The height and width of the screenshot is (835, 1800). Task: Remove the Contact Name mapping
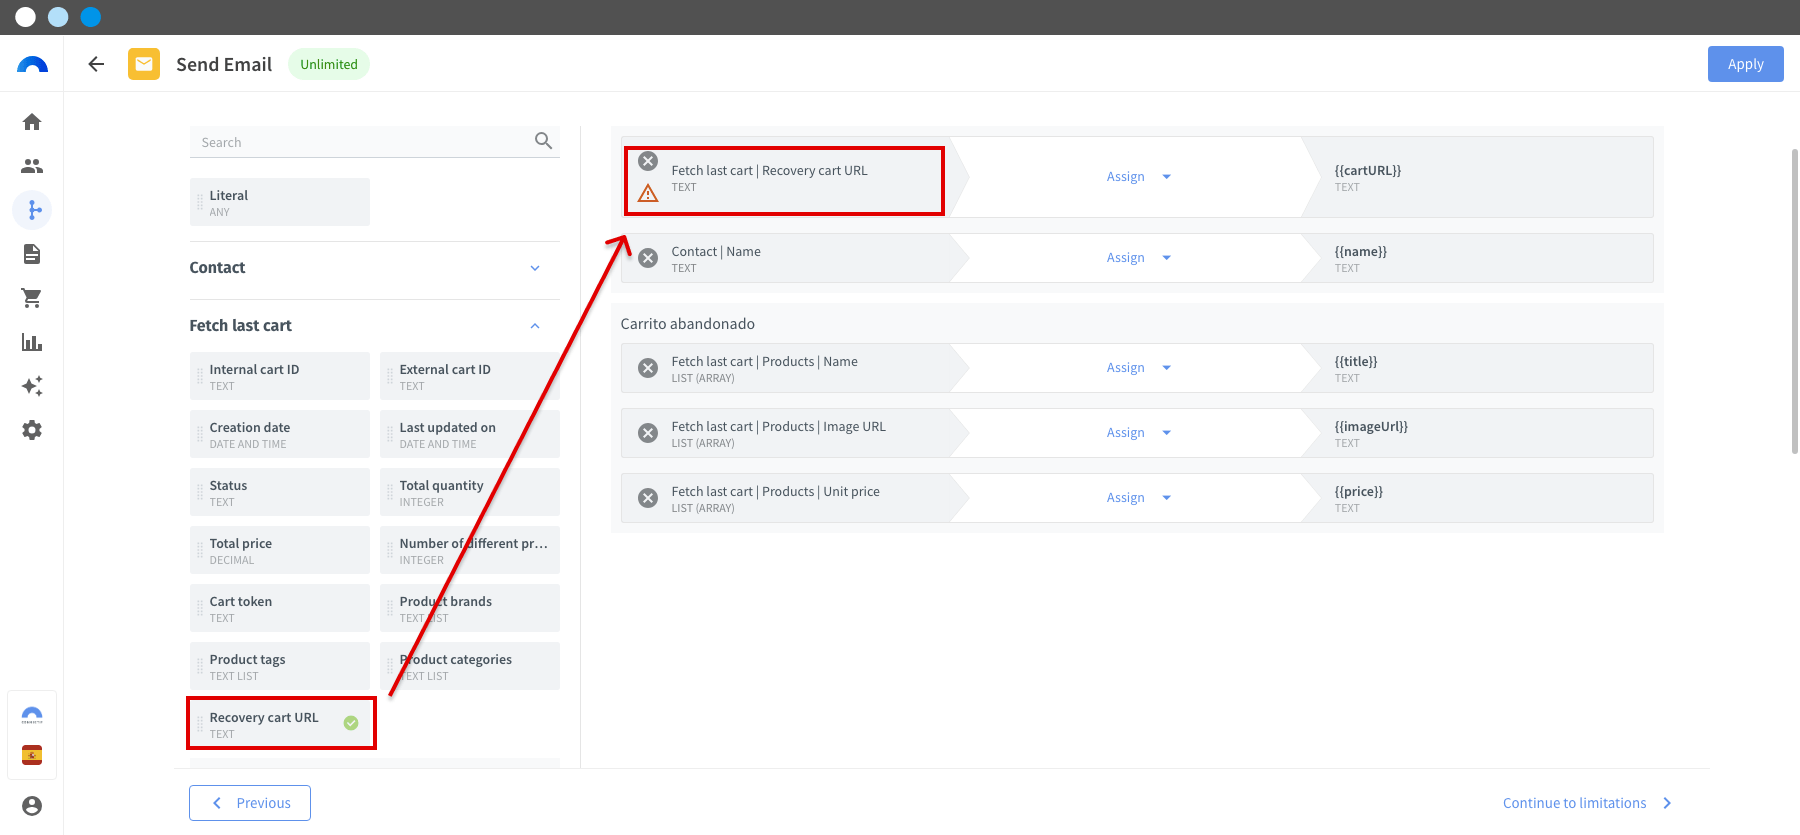[648, 258]
